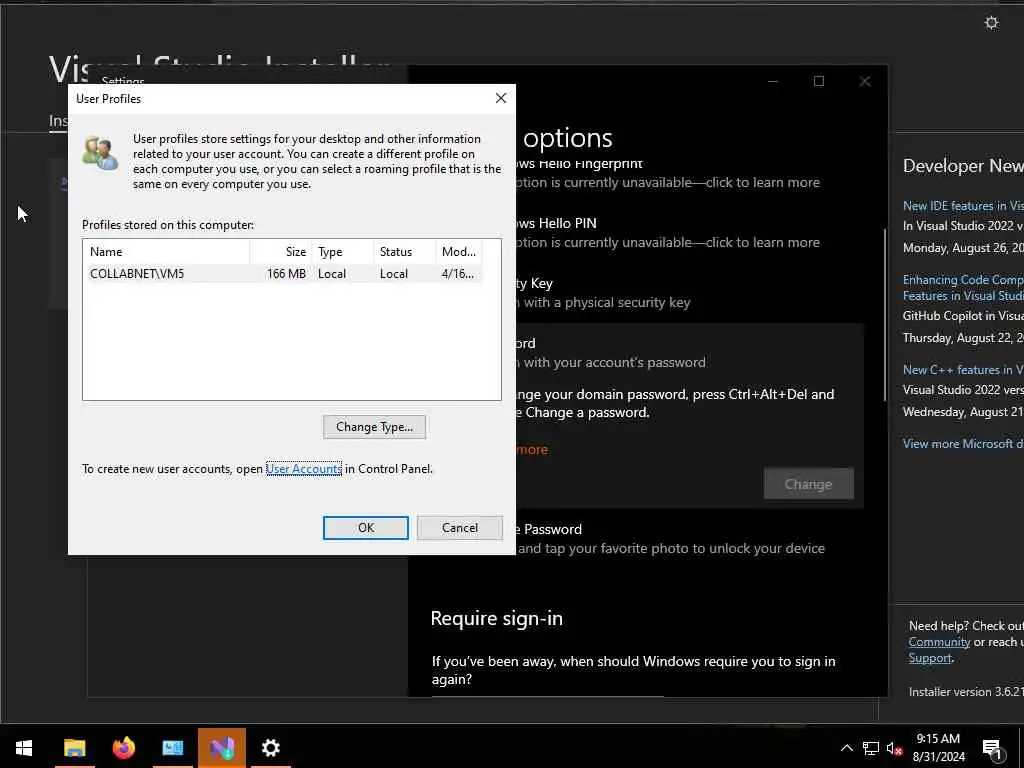
Task: Open the Support link in installer
Action: pyautogui.click(x=930, y=658)
